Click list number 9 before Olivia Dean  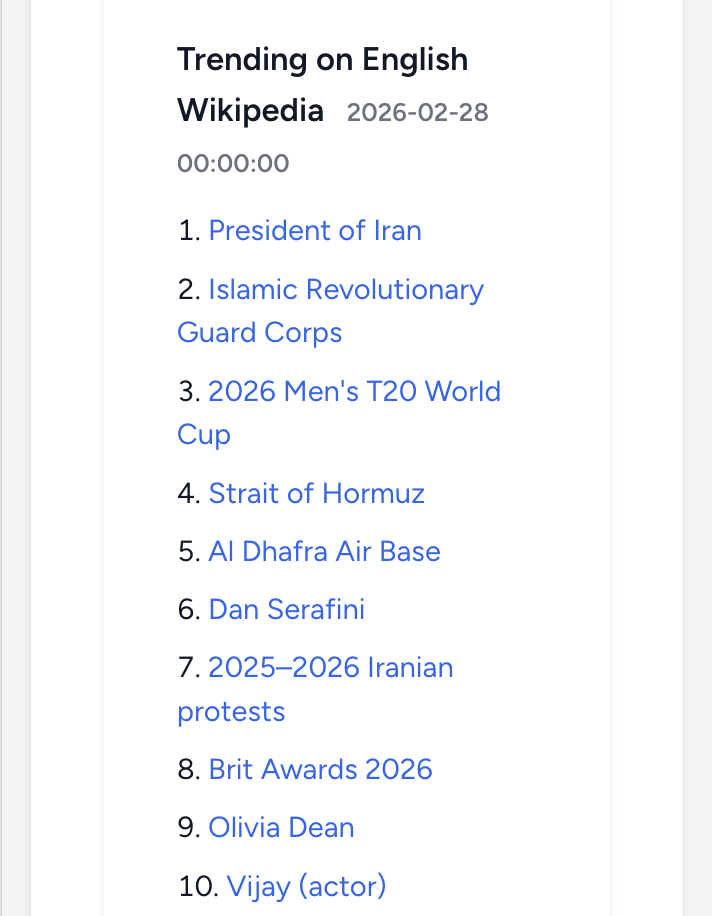[189, 827]
